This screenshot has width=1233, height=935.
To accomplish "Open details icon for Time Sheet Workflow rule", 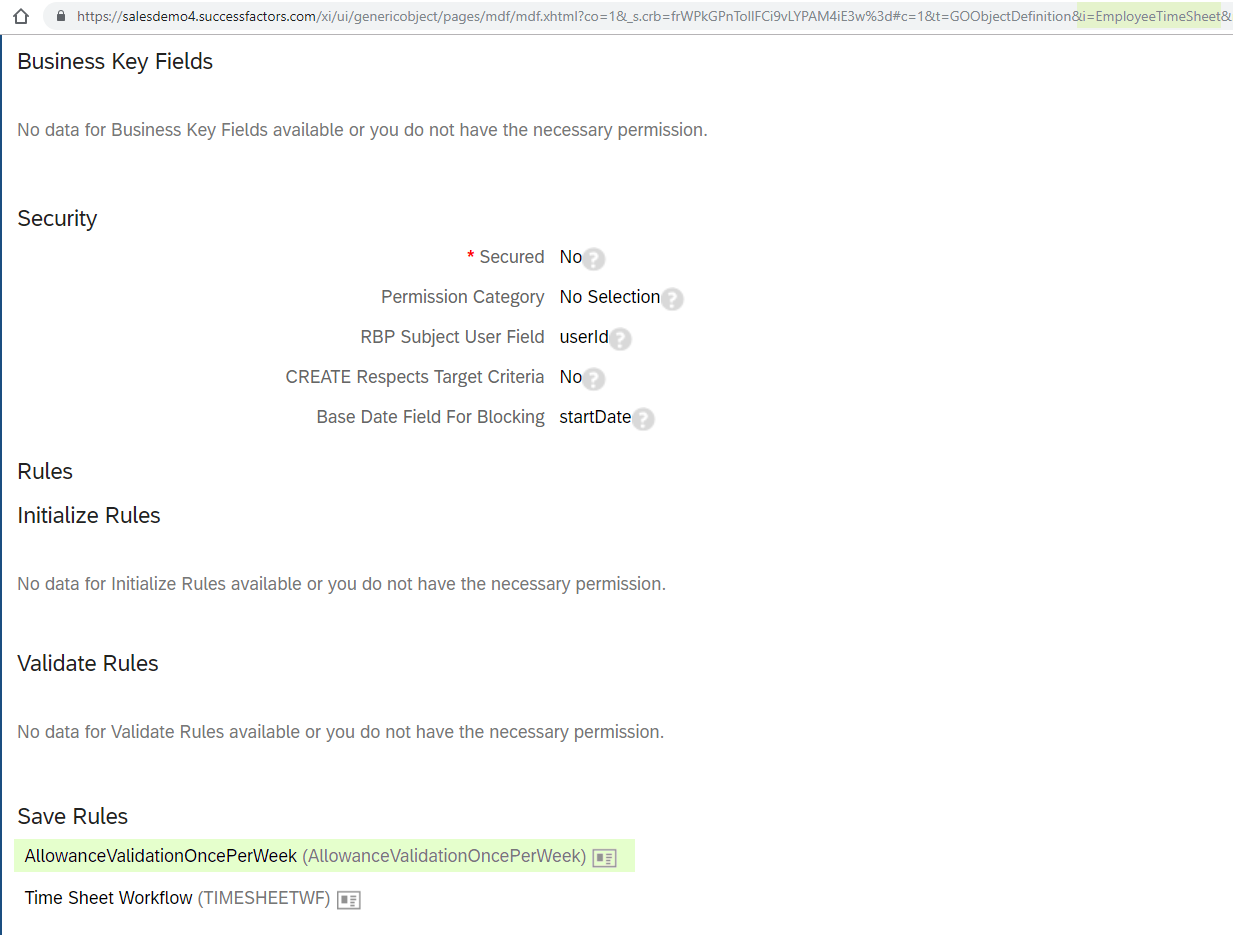I will (x=348, y=900).
